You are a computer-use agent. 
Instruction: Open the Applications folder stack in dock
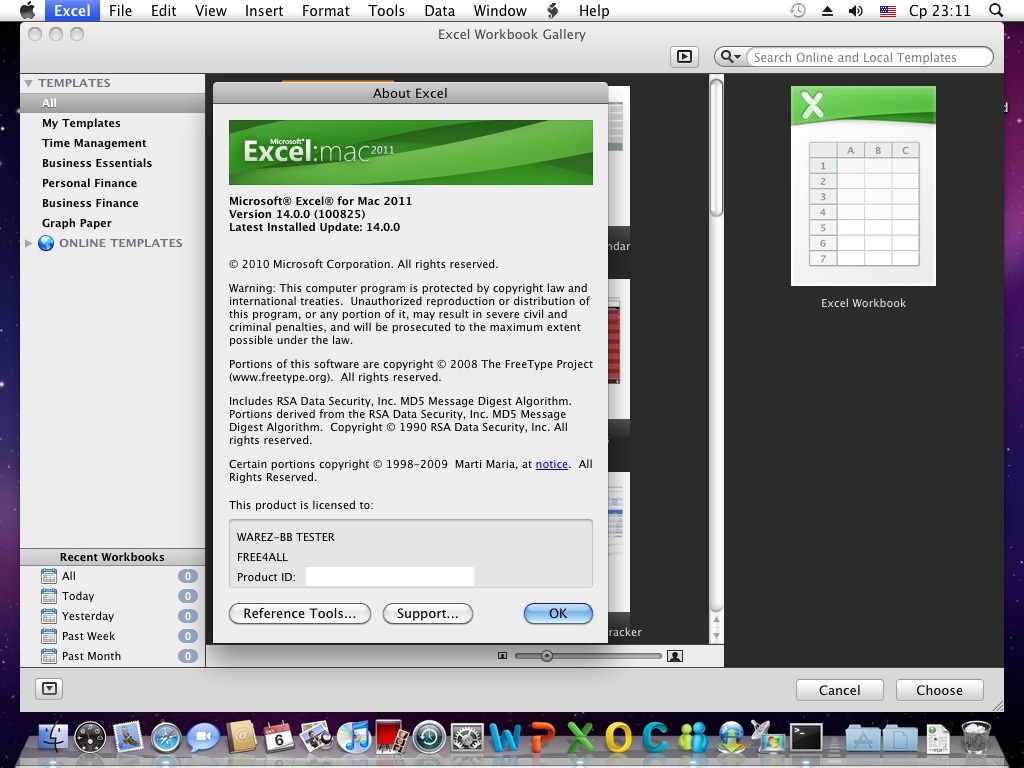(863, 739)
